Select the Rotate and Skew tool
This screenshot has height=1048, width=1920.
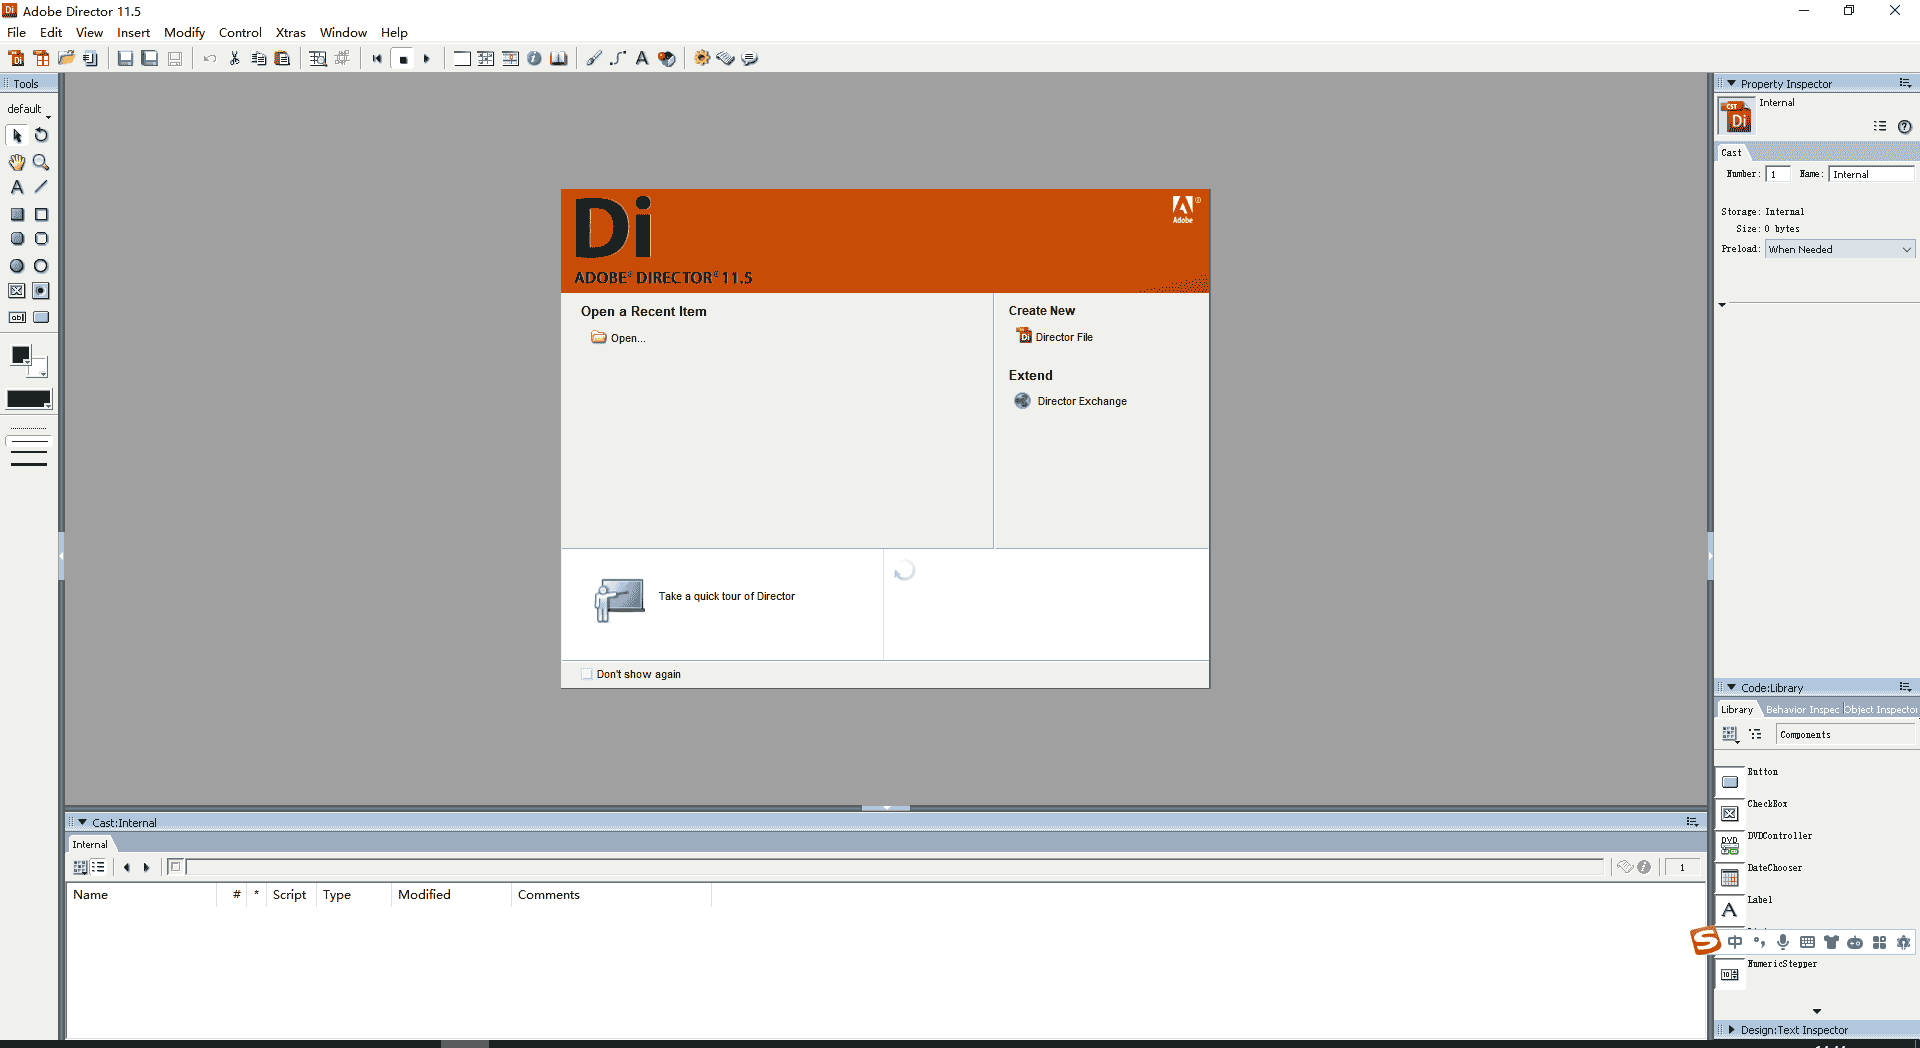(x=41, y=135)
